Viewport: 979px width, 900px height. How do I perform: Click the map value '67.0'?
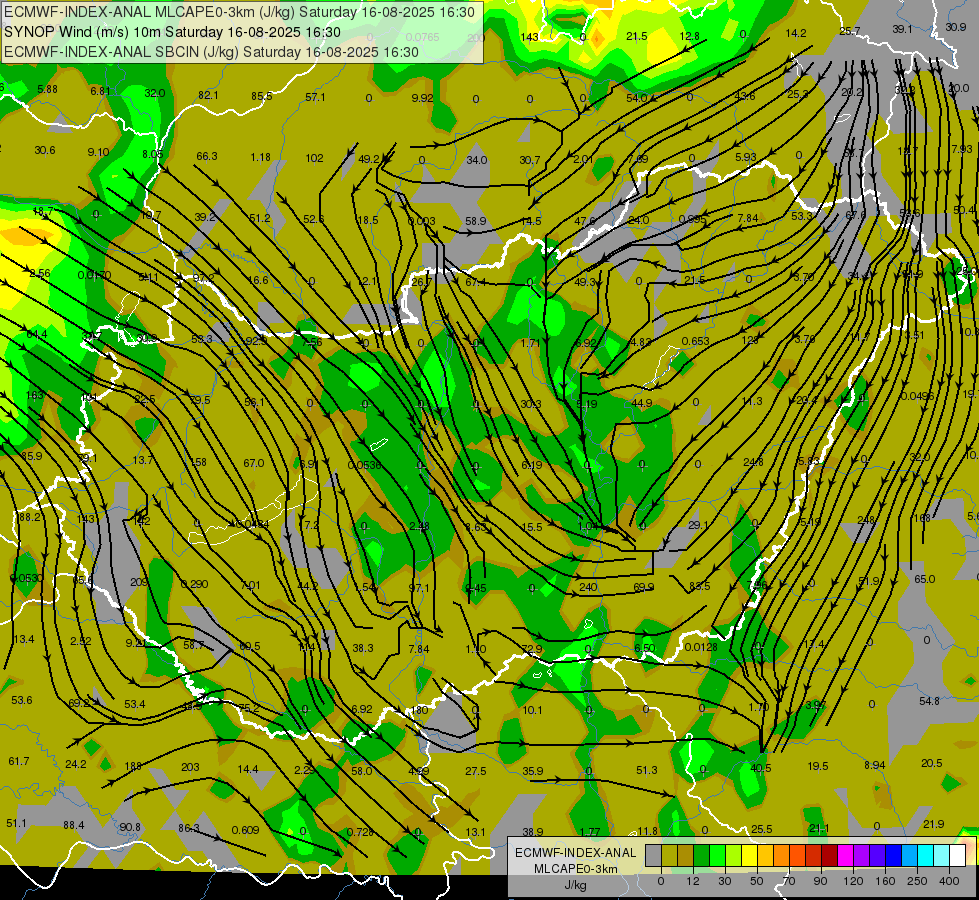(253, 463)
